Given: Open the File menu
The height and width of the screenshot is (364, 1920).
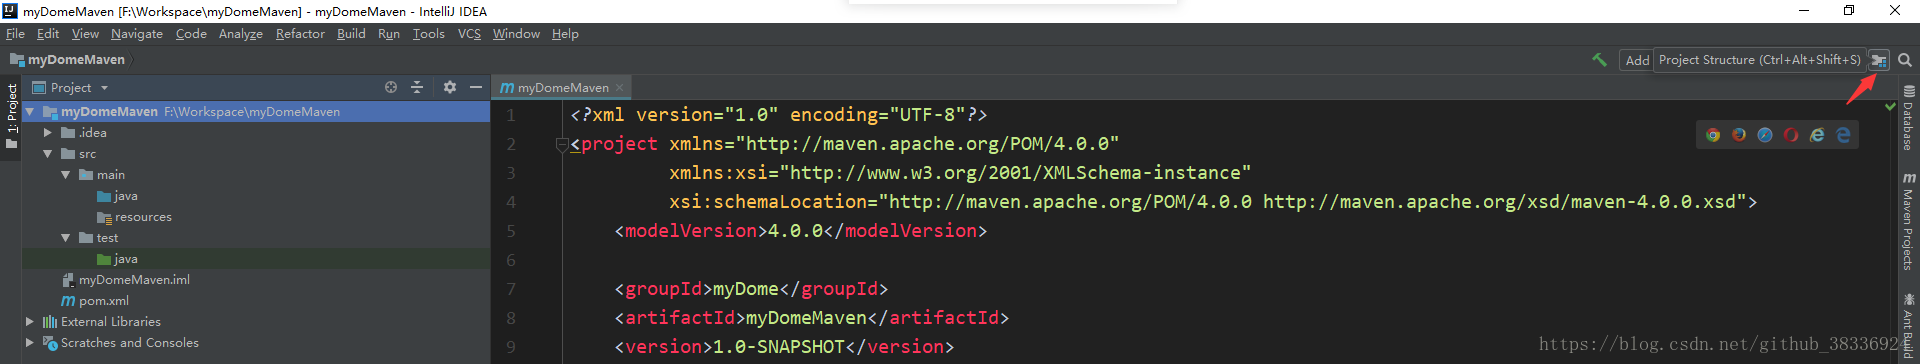Looking at the screenshot, I should (15, 34).
